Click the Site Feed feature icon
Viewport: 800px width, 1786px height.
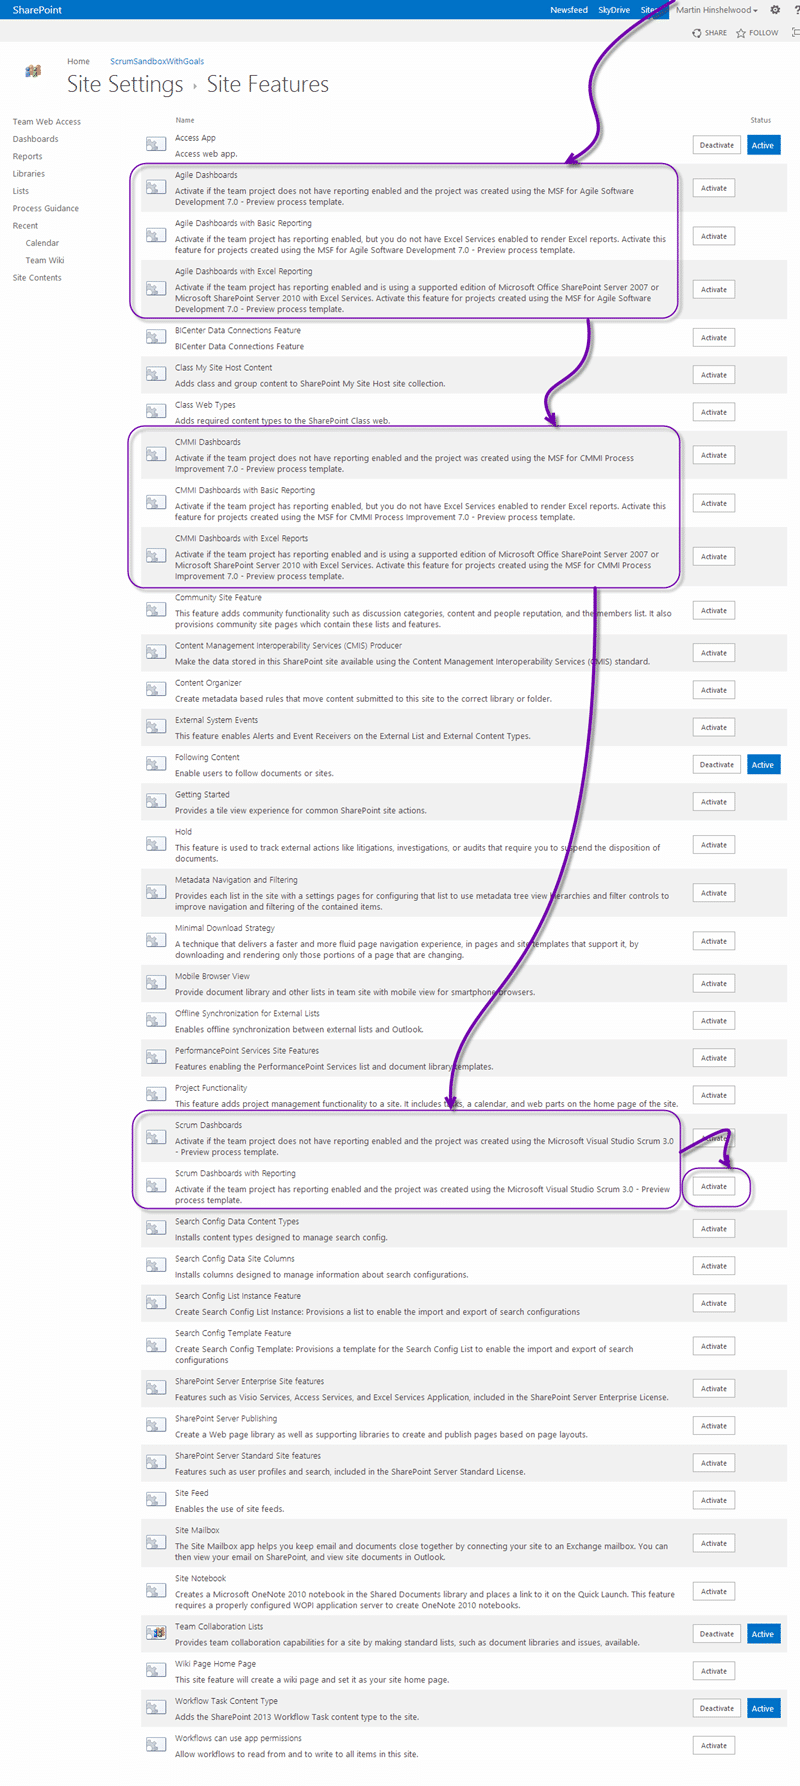point(155,1500)
